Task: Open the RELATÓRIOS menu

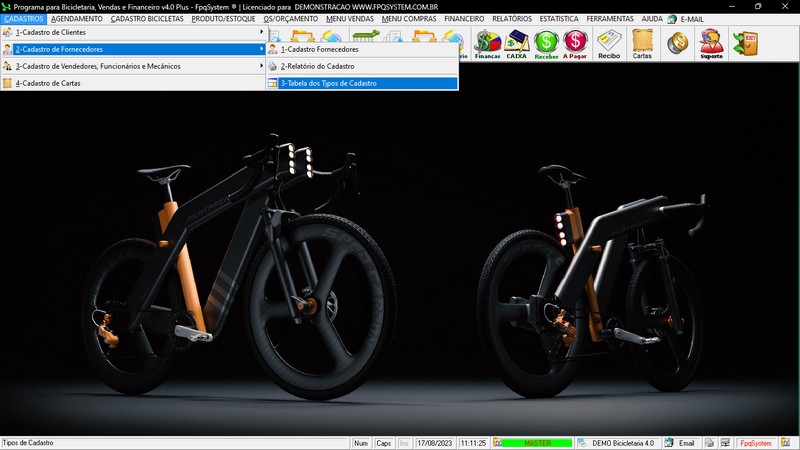Action: click(512, 19)
